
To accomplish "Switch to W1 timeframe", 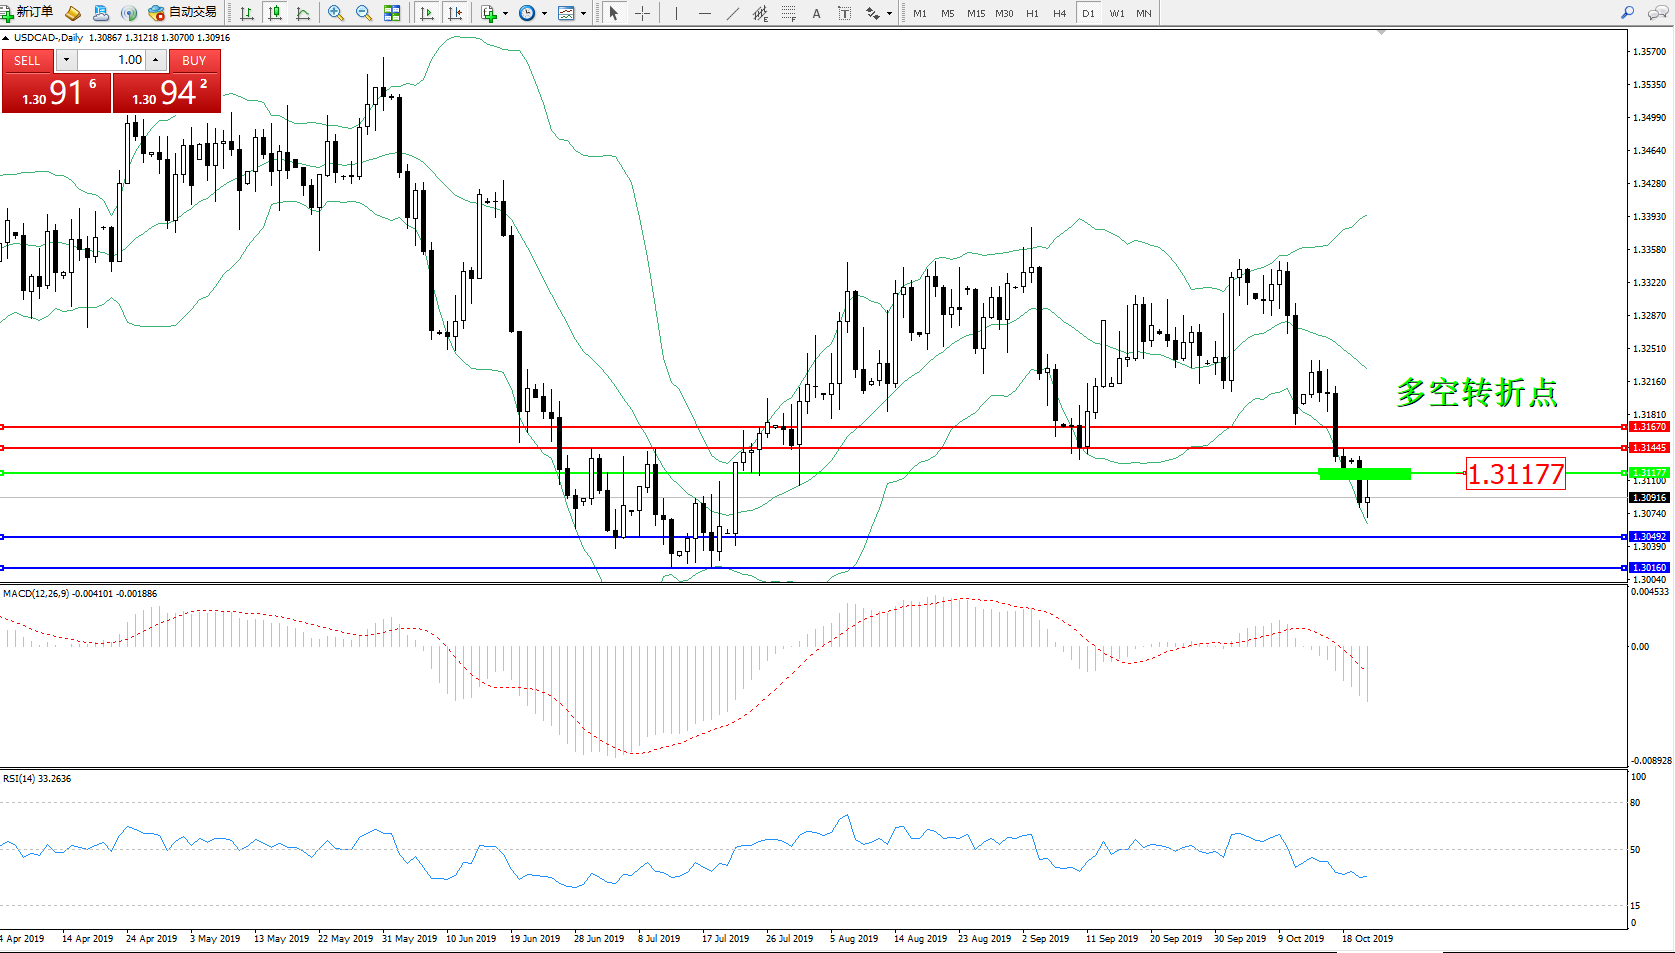I will pyautogui.click(x=1116, y=13).
